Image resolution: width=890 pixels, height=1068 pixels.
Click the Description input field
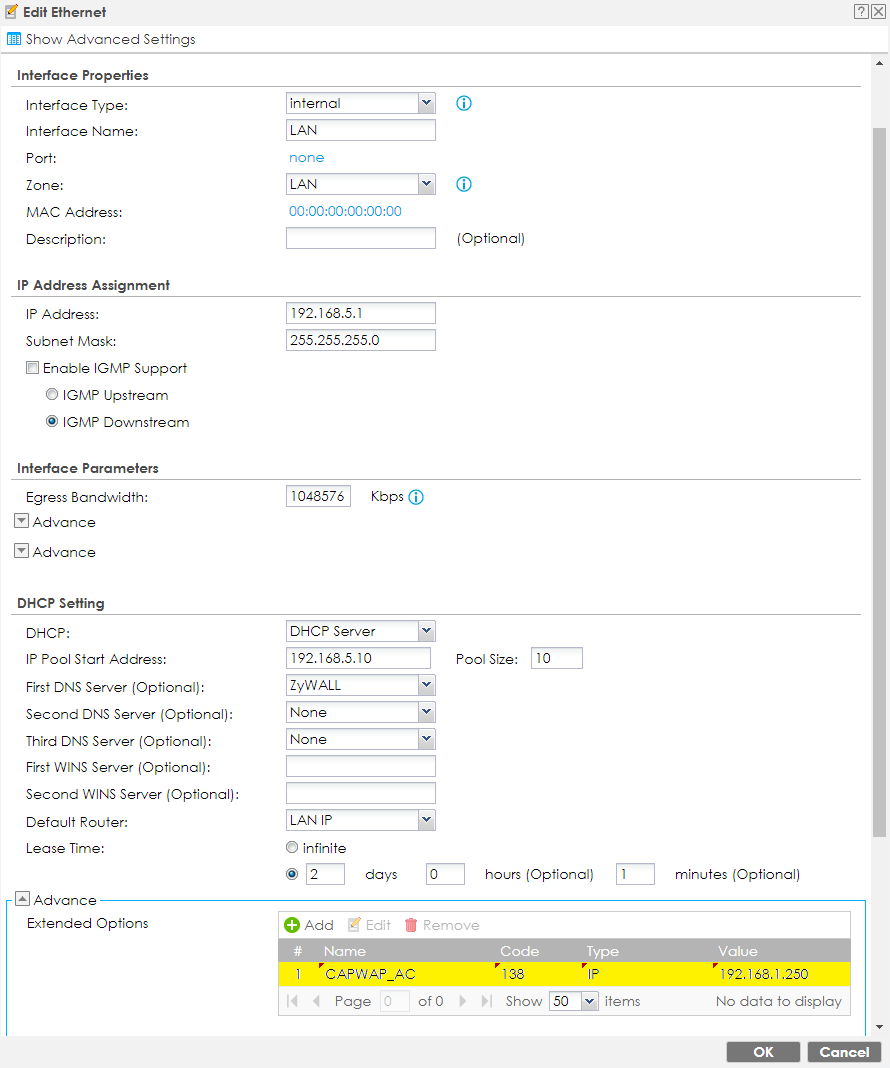click(x=361, y=238)
